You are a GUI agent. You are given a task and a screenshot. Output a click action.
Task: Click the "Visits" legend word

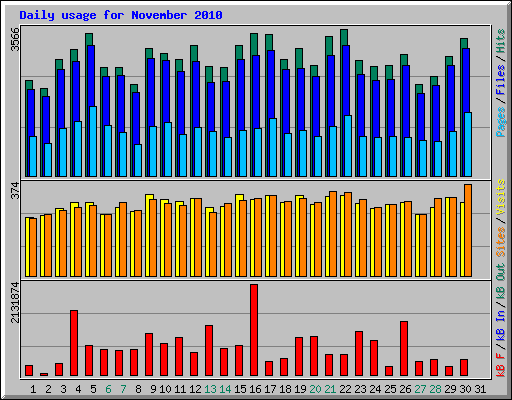pos(501,197)
